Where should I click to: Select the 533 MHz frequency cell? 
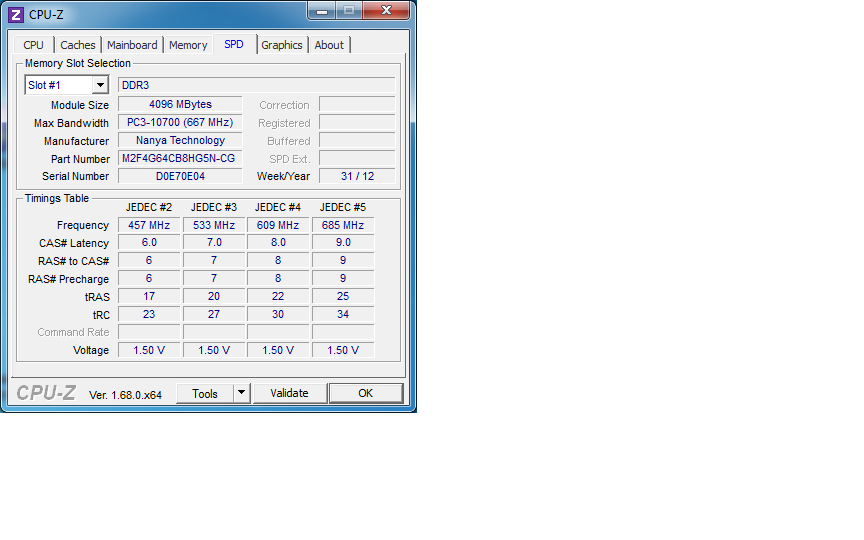[214, 225]
